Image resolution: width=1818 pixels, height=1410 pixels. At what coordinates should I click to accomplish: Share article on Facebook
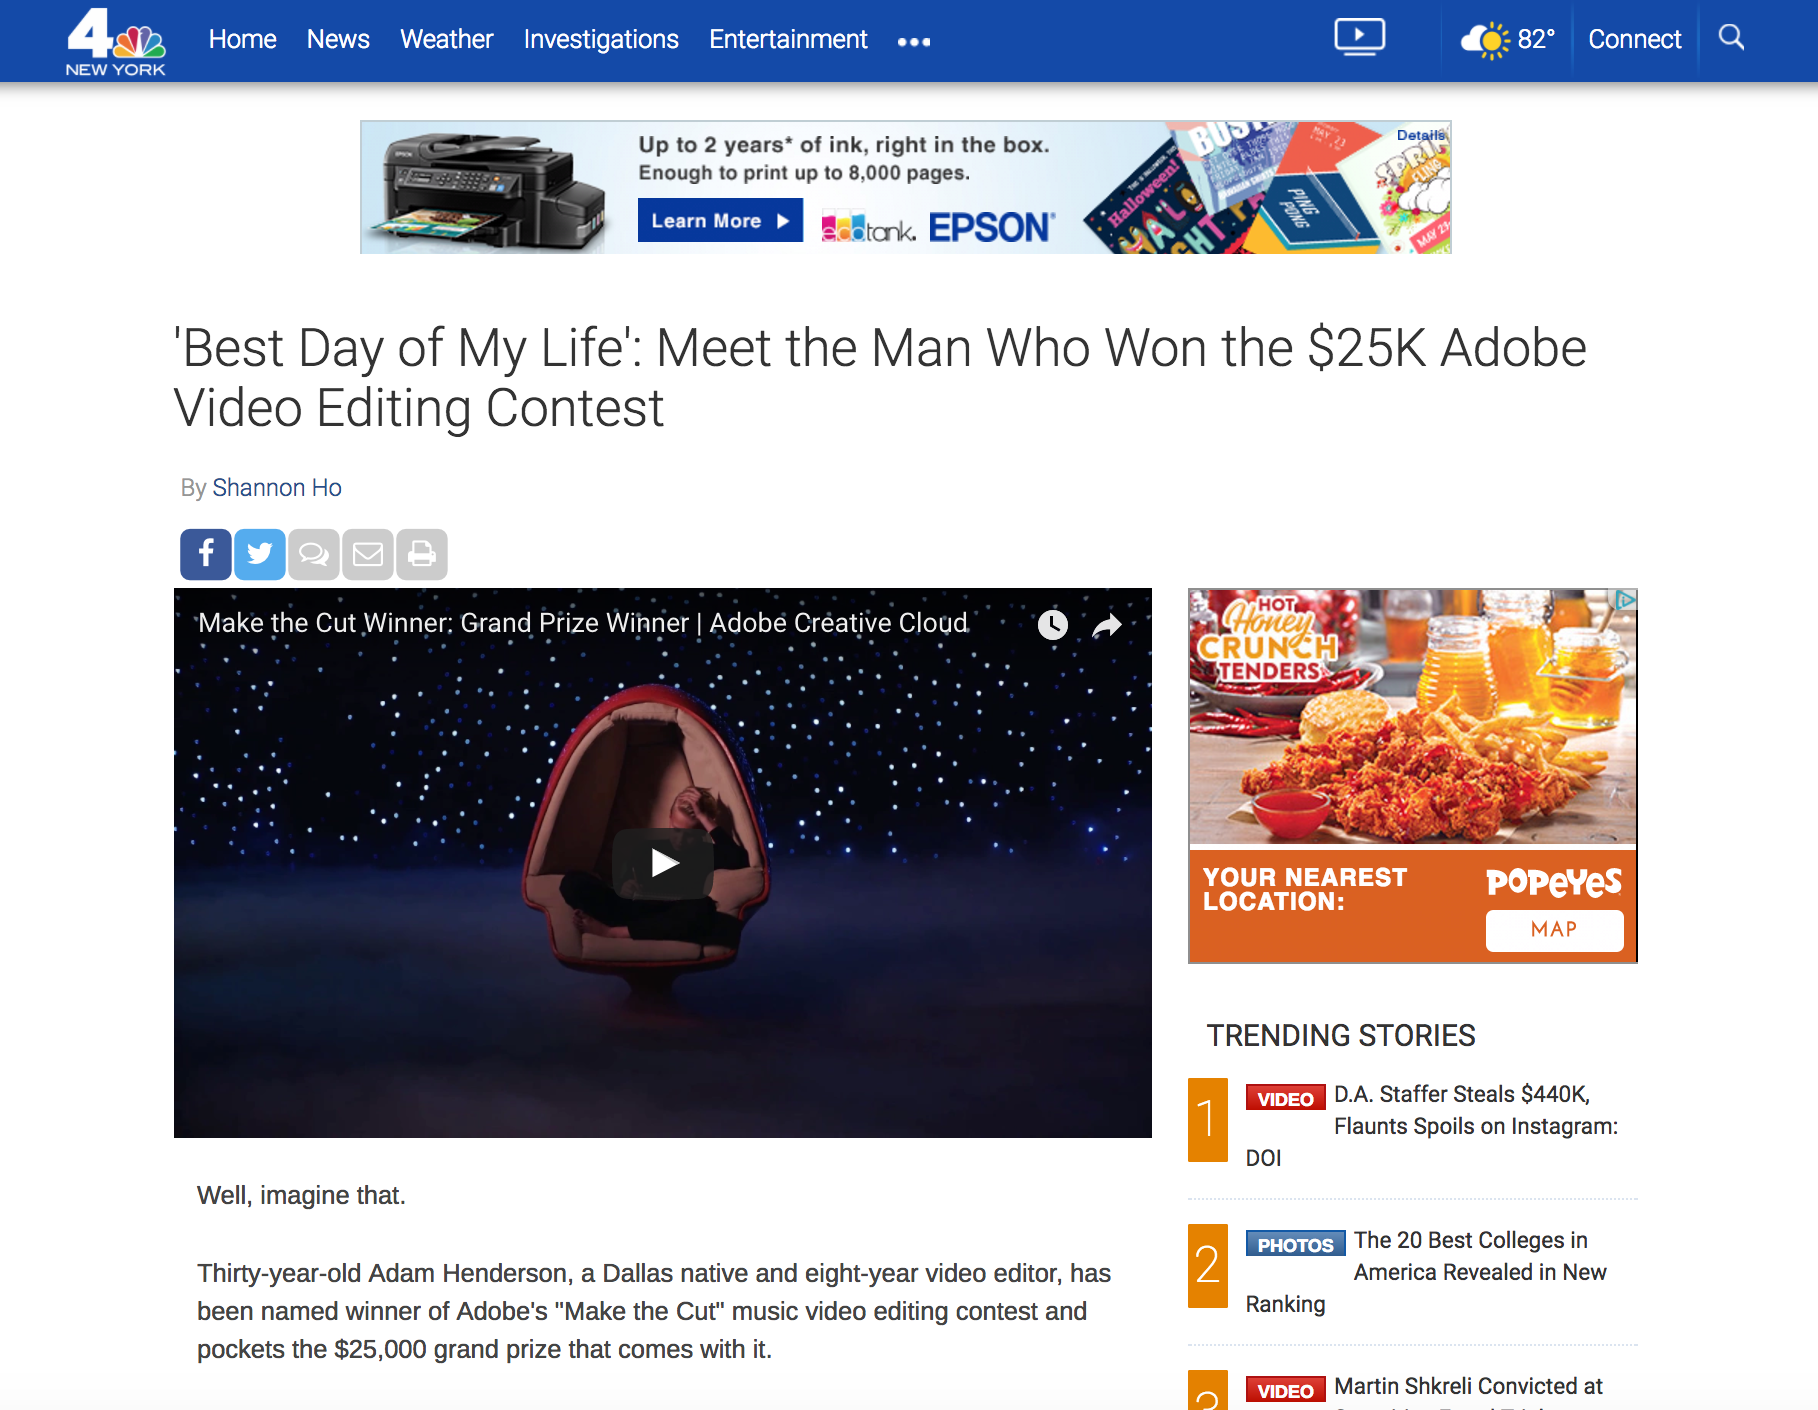206,554
